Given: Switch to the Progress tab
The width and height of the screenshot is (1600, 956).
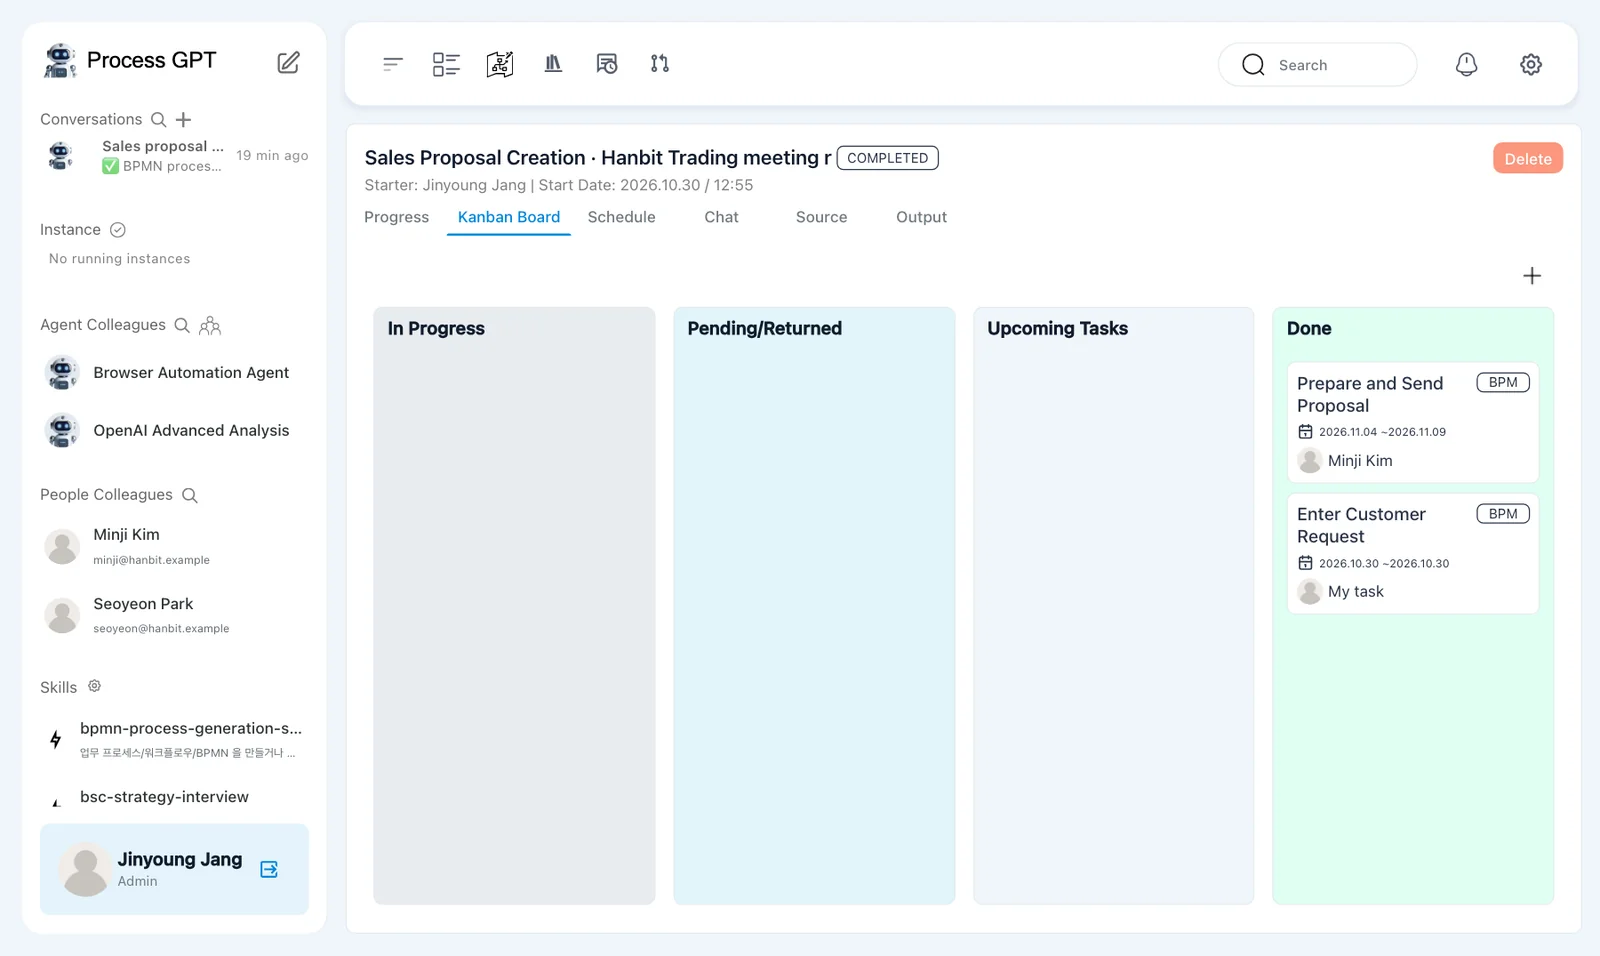Looking at the screenshot, I should click(x=396, y=217).
